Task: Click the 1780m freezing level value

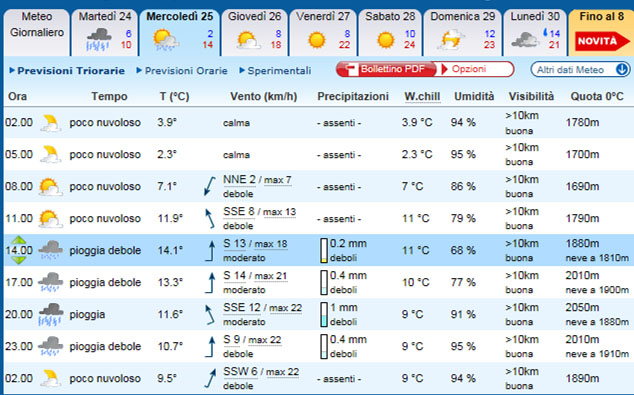Action: click(582, 123)
